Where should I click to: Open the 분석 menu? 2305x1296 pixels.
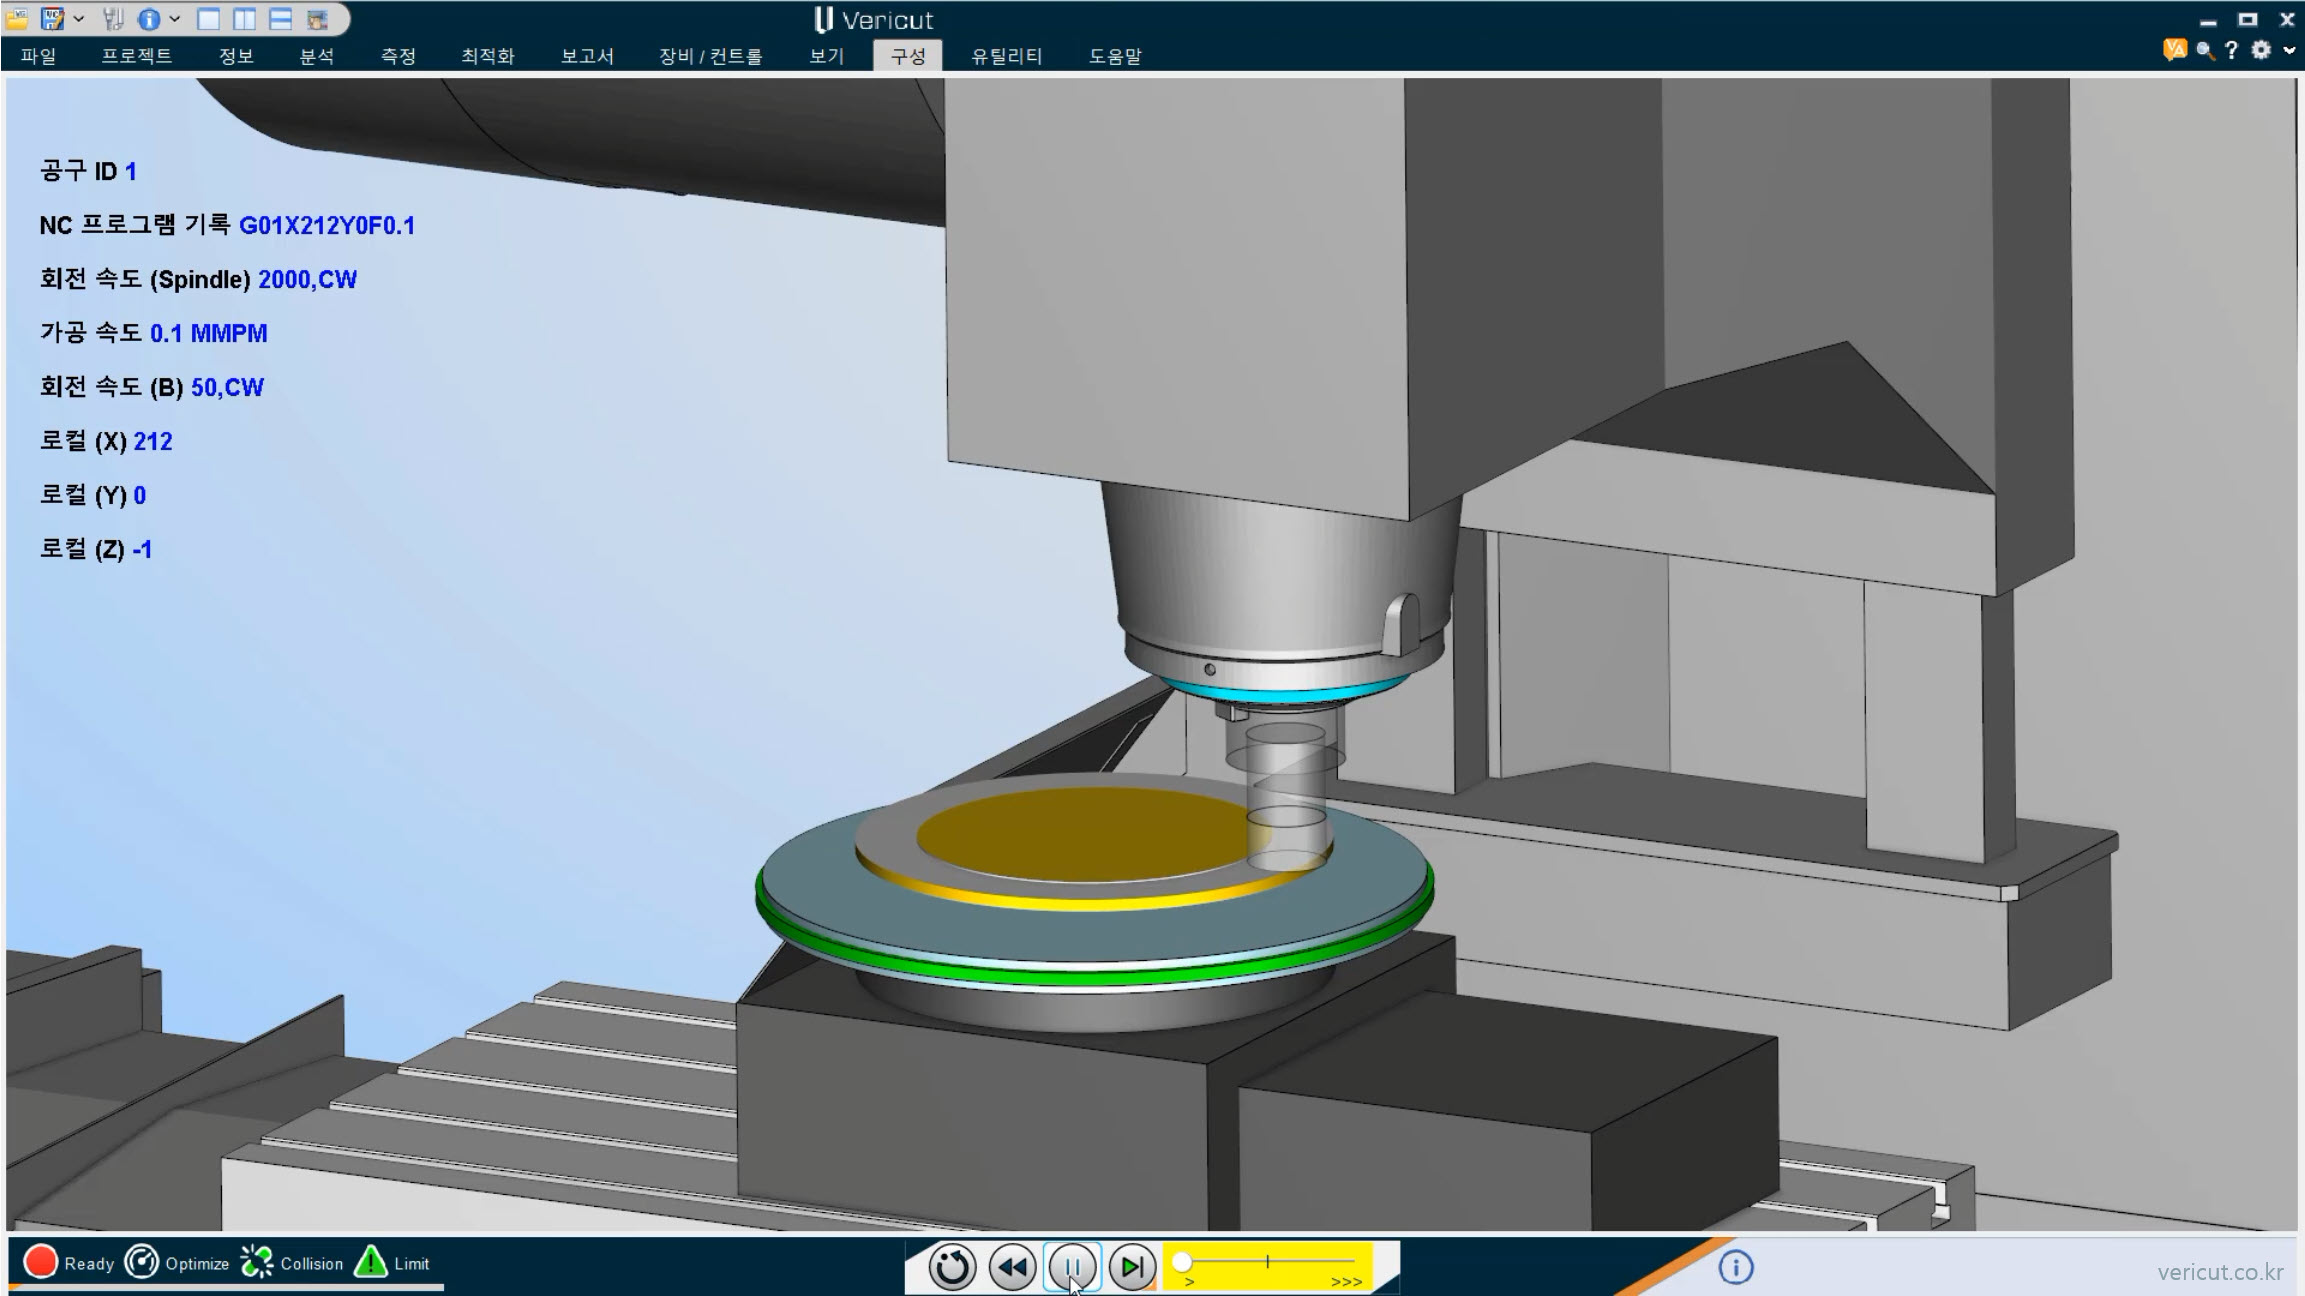317,56
